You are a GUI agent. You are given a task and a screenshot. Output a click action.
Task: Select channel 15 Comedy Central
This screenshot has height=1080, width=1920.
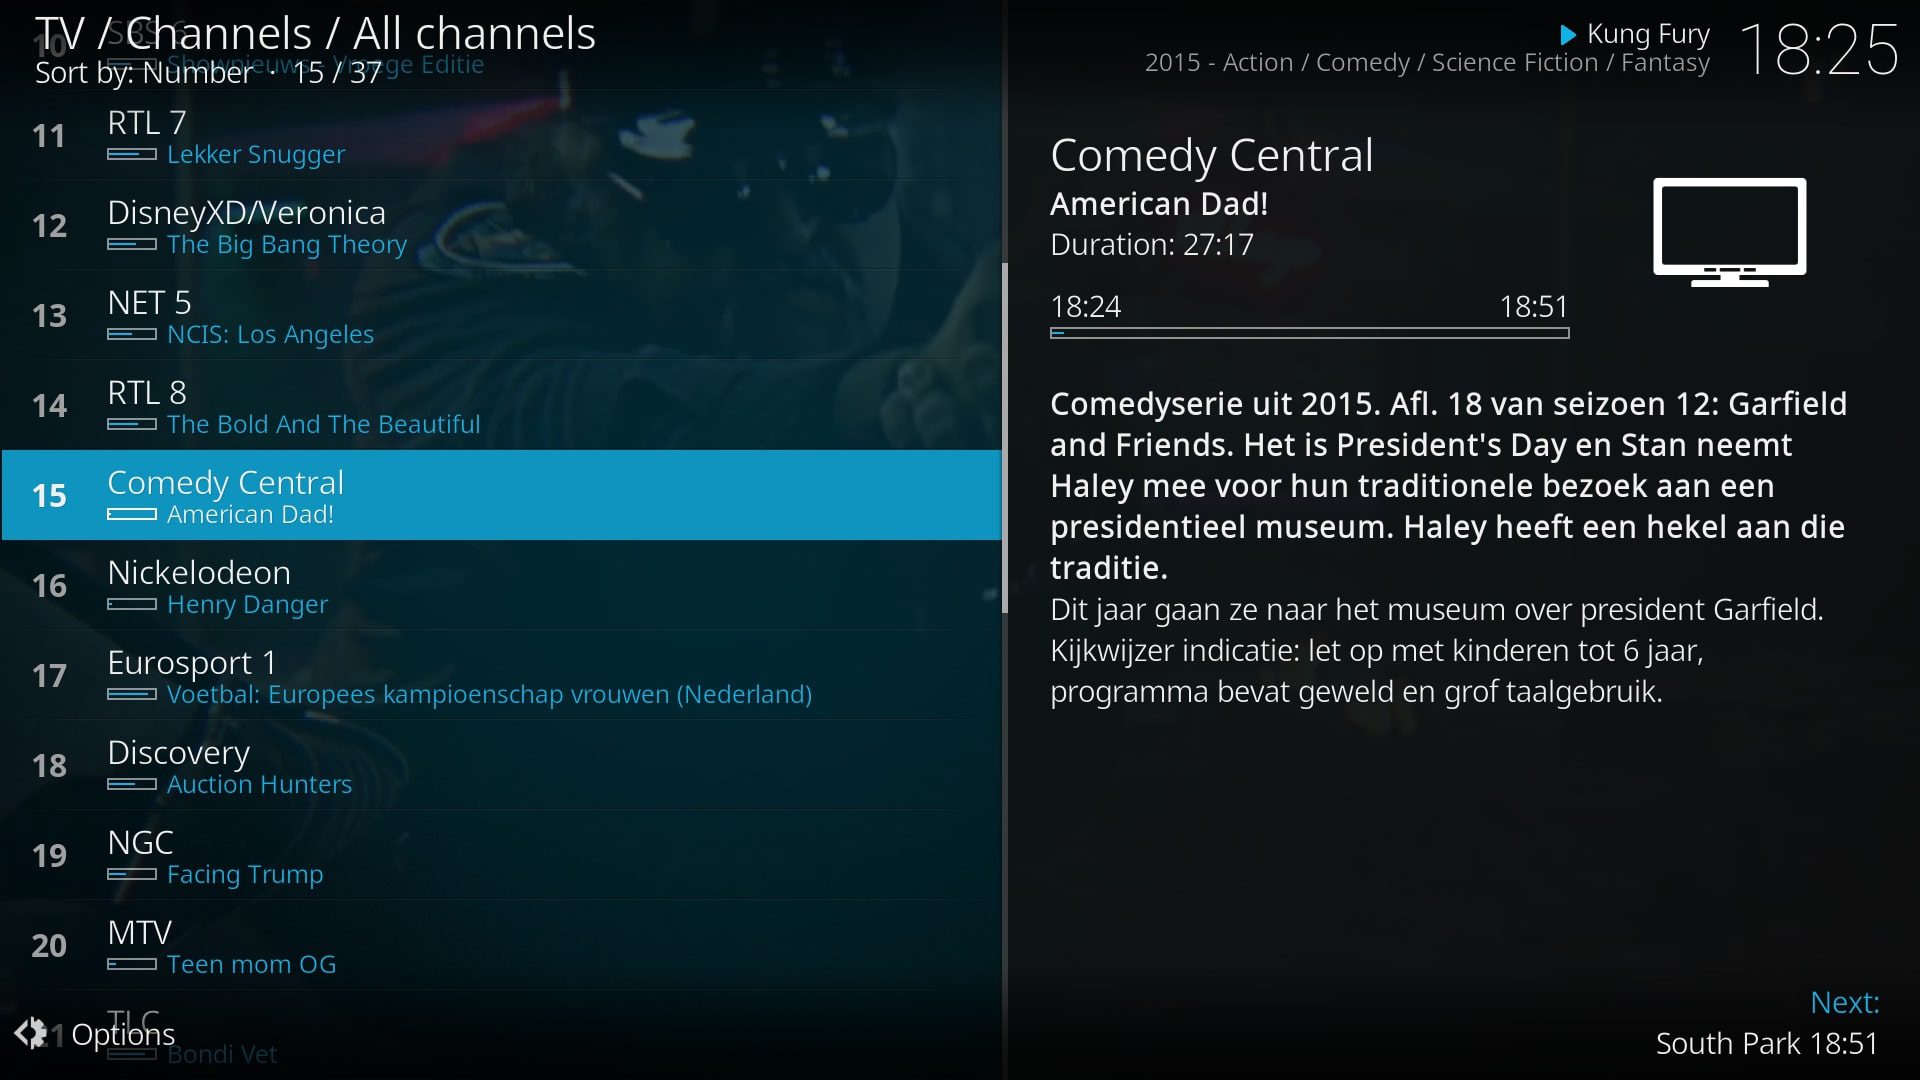click(x=504, y=493)
